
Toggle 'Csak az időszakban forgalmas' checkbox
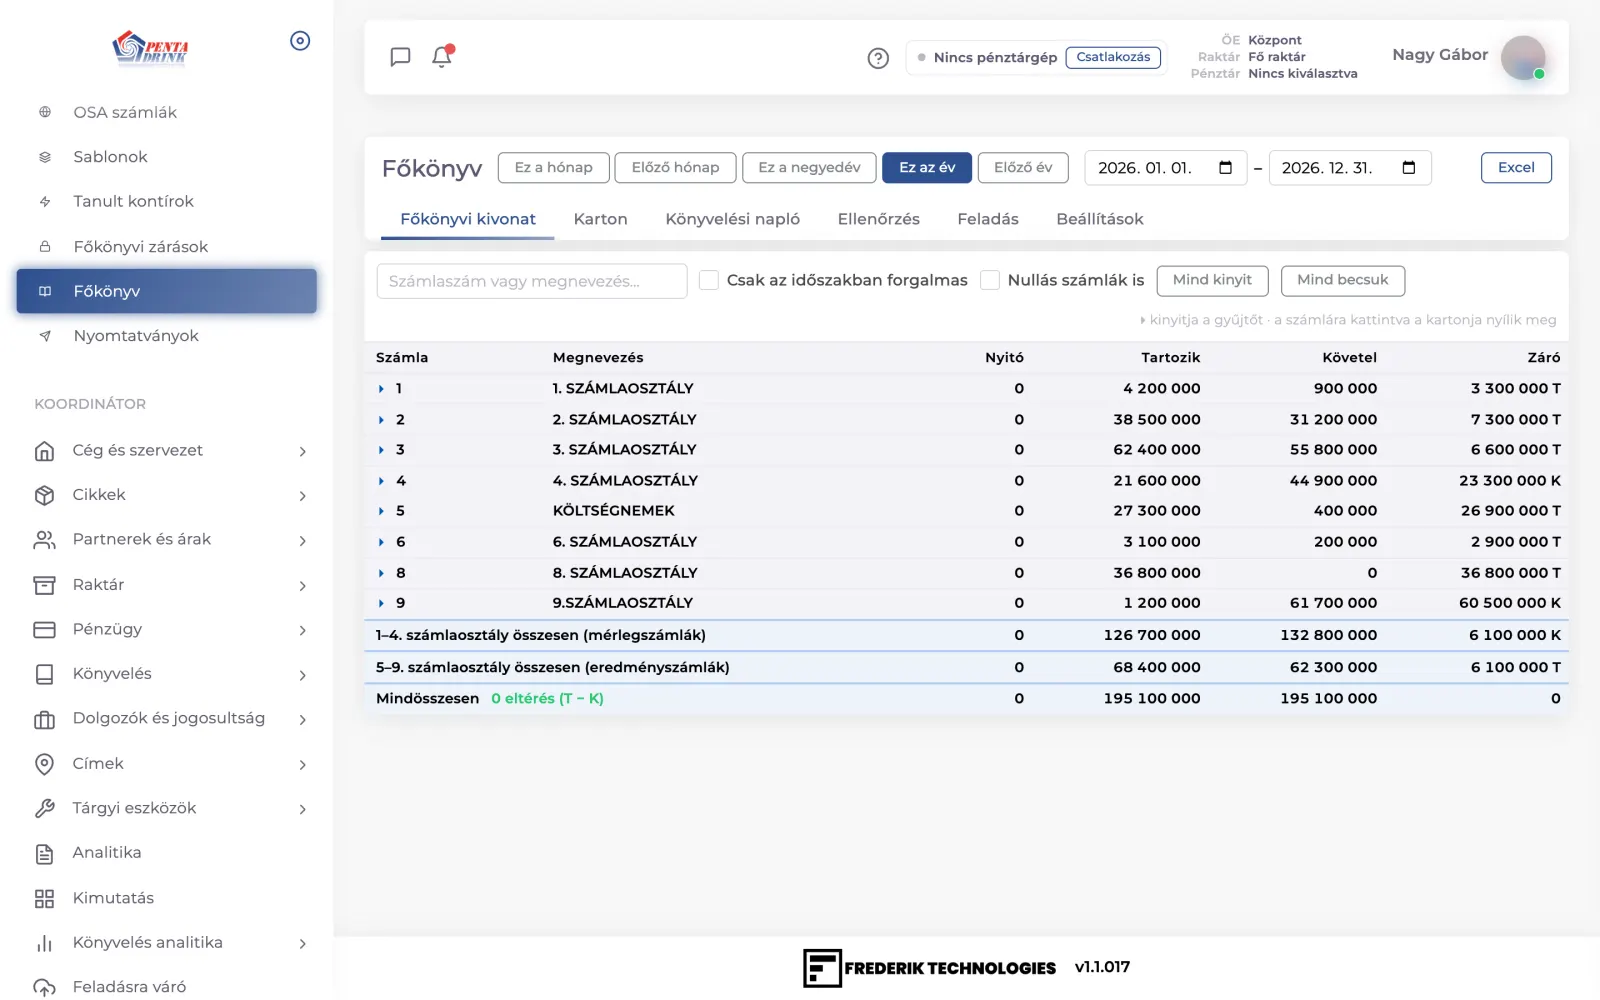coord(709,280)
